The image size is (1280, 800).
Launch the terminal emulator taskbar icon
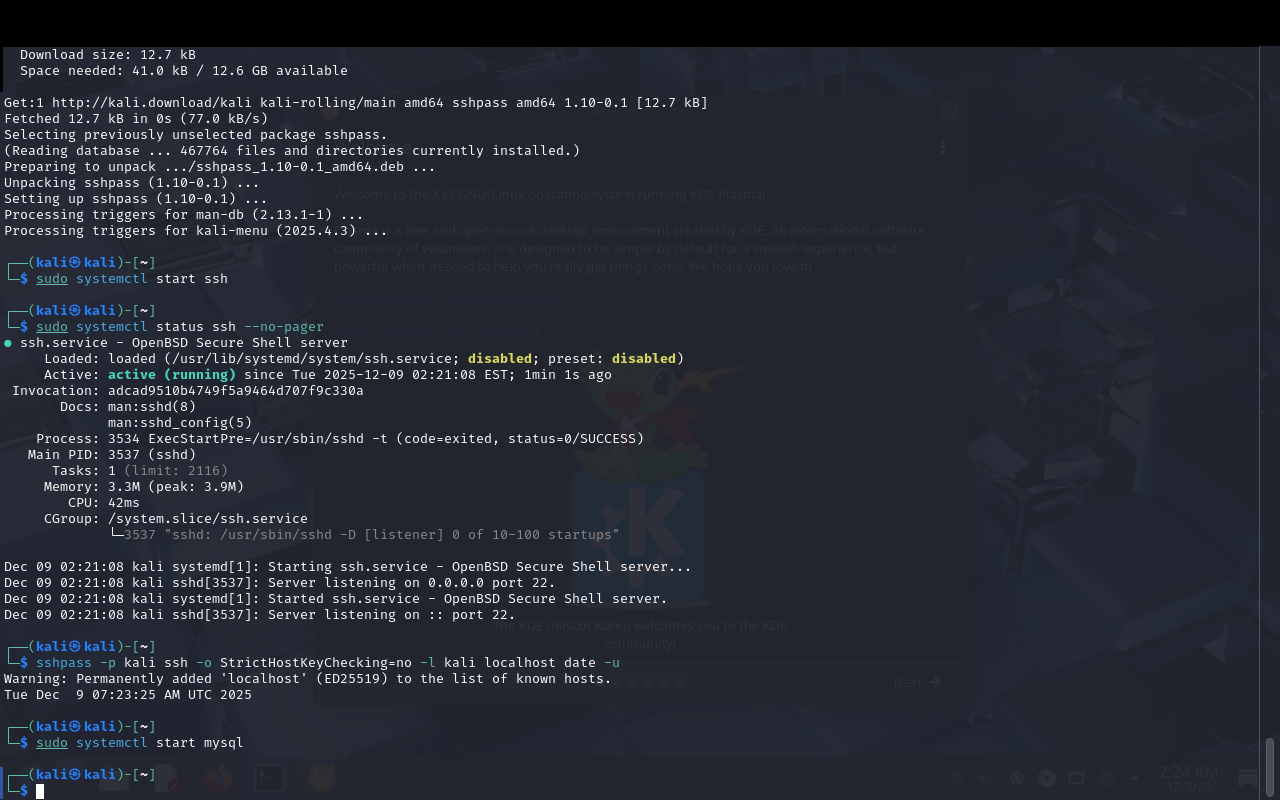(x=269, y=778)
